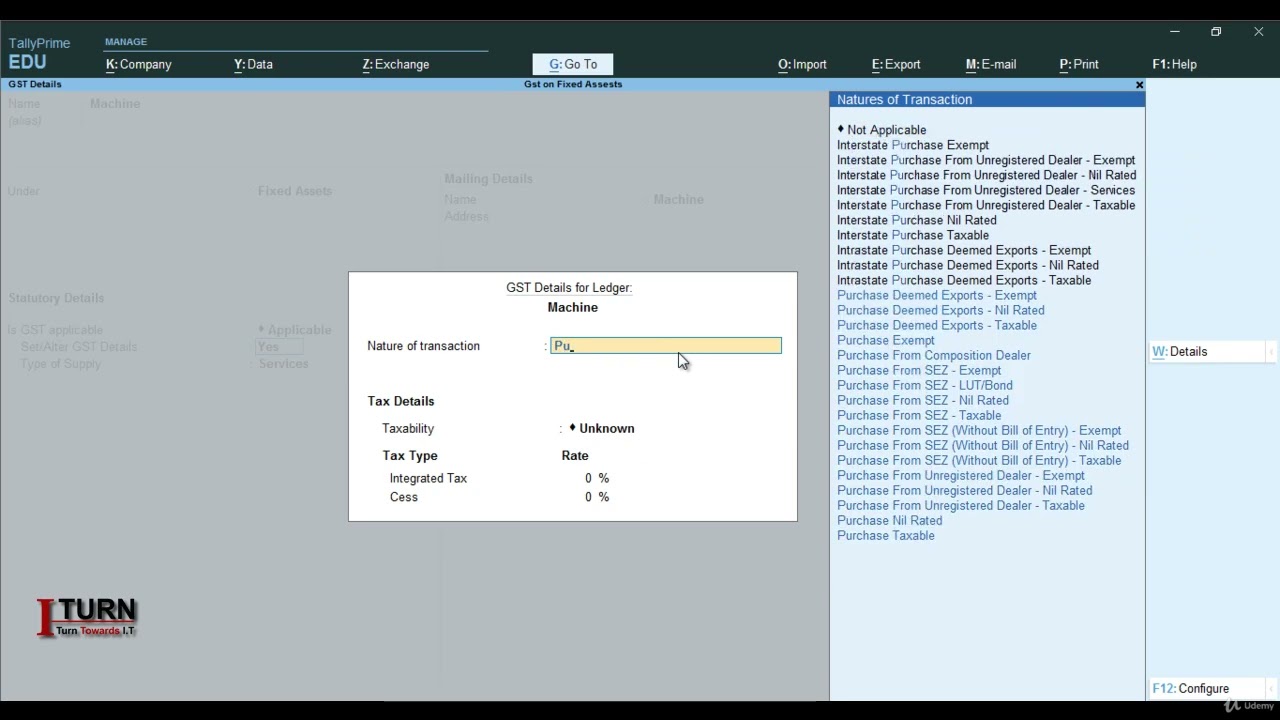This screenshot has height=720, width=1280.
Task: Select Purchase From SEZ - Taxable
Action: [919, 415]
